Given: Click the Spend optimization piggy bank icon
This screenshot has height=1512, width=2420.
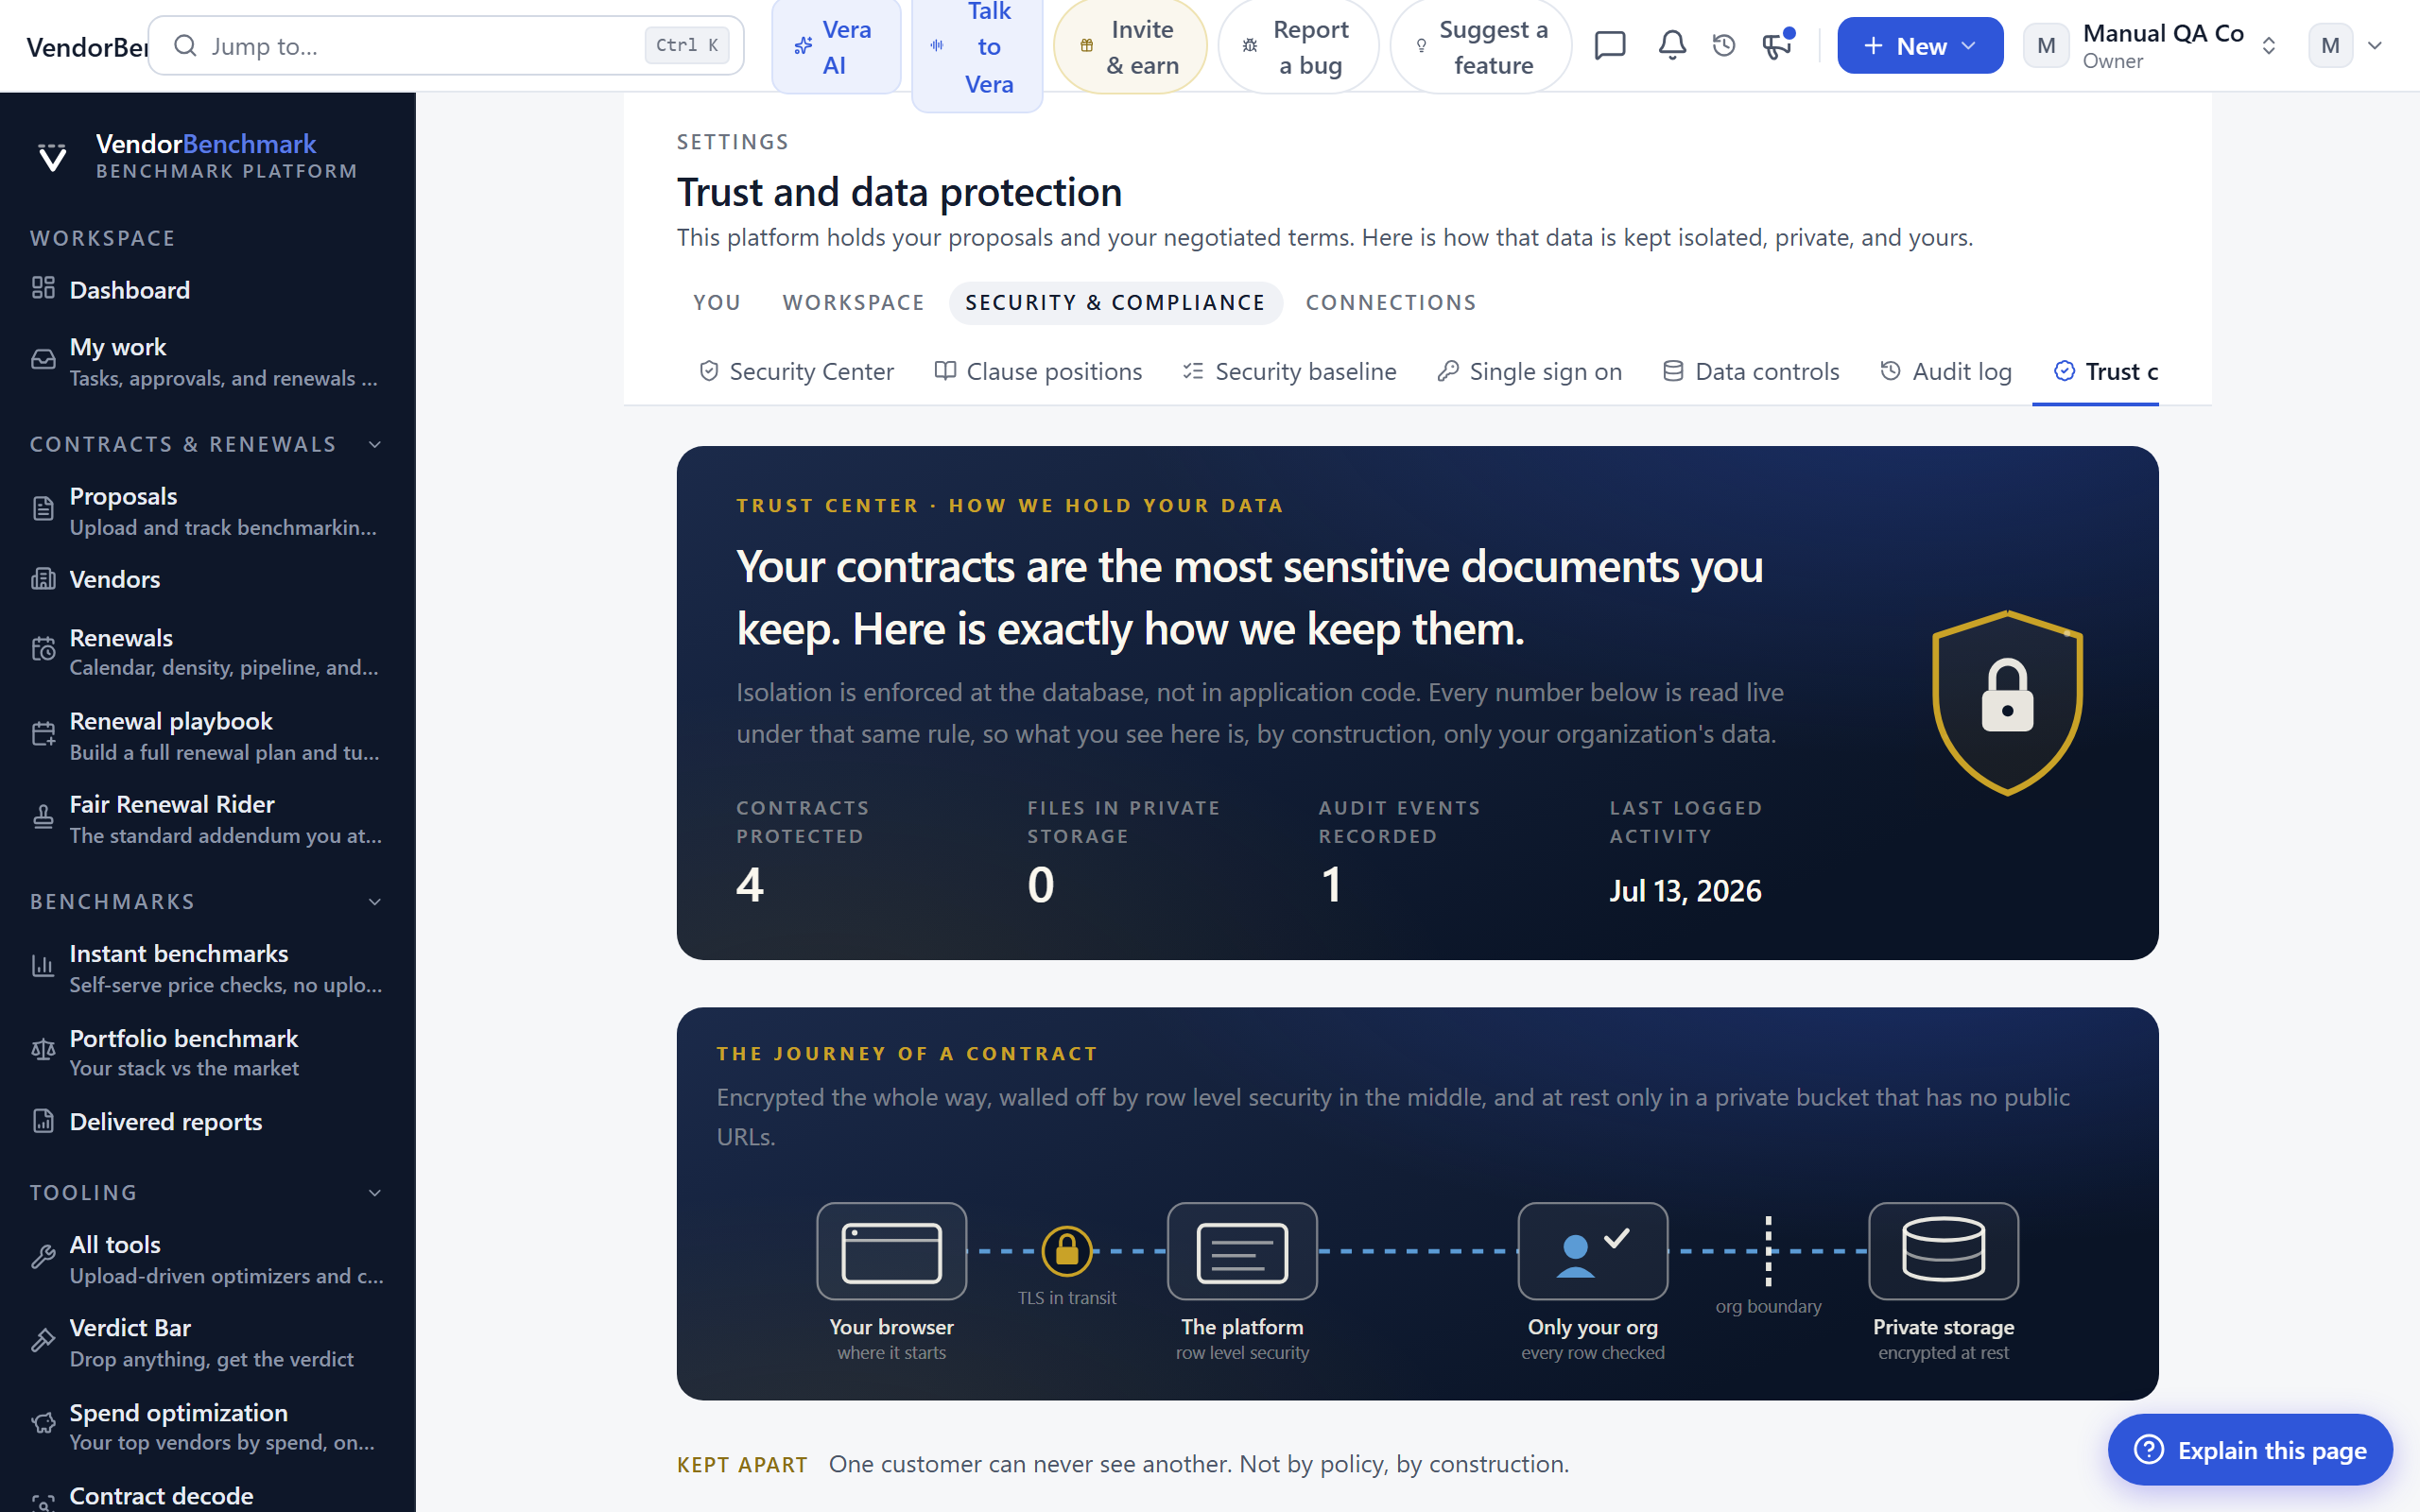Looking at the screenshot, I should click(43, 1424).
